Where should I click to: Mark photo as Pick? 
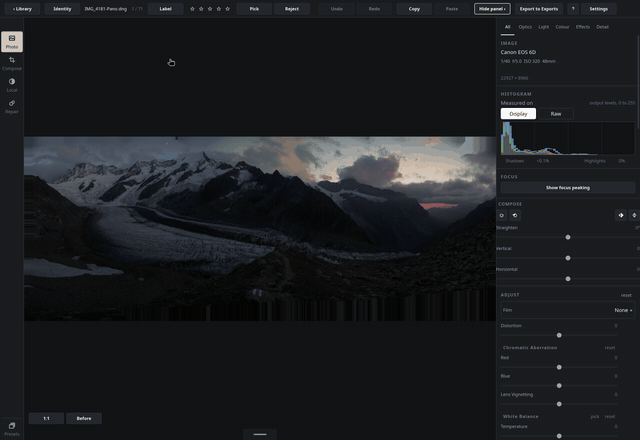[254, 9]
